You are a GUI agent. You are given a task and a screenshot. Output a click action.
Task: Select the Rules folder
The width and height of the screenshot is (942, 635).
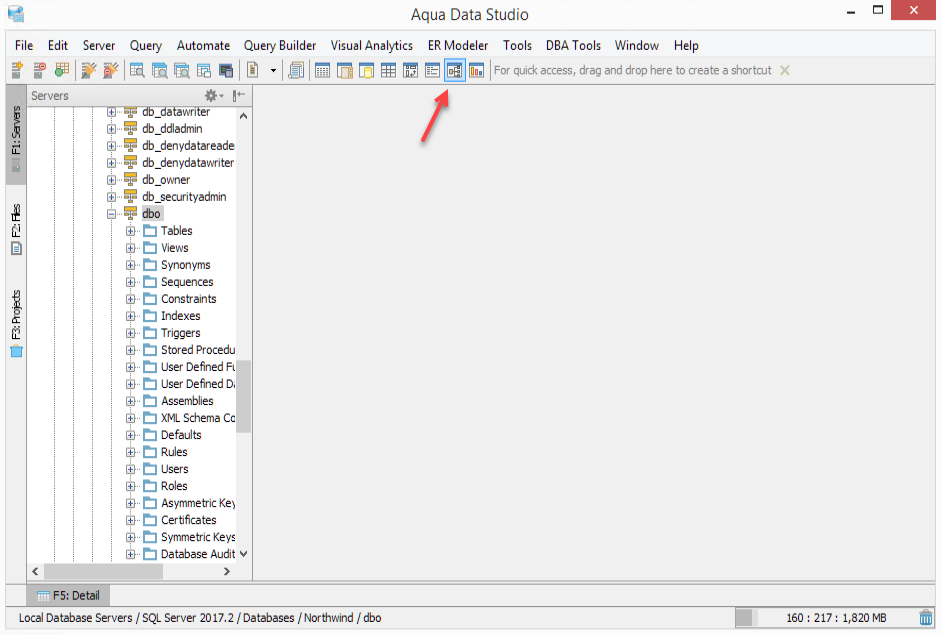(174, 452)
